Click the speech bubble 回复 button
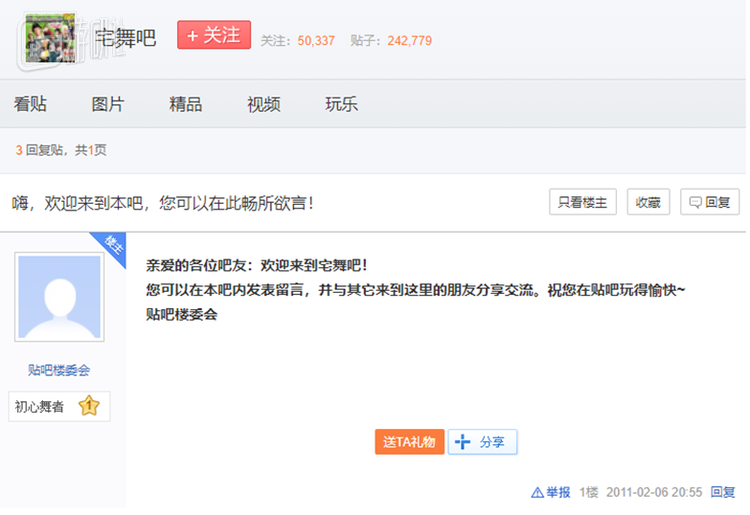Image resolution: width=750 pixels, height=515 pixels. [710, 202]
